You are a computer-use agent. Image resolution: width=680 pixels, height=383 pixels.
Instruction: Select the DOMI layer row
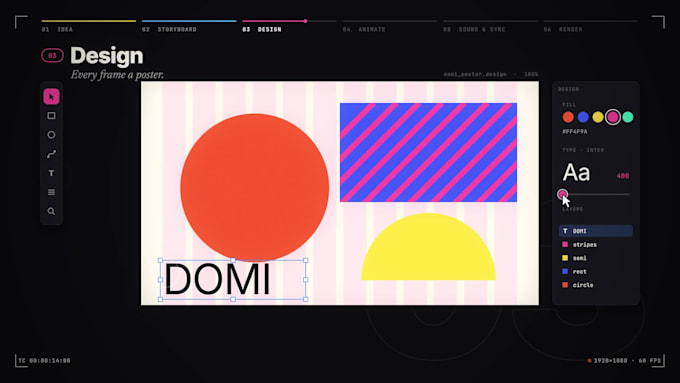[596, 231]
